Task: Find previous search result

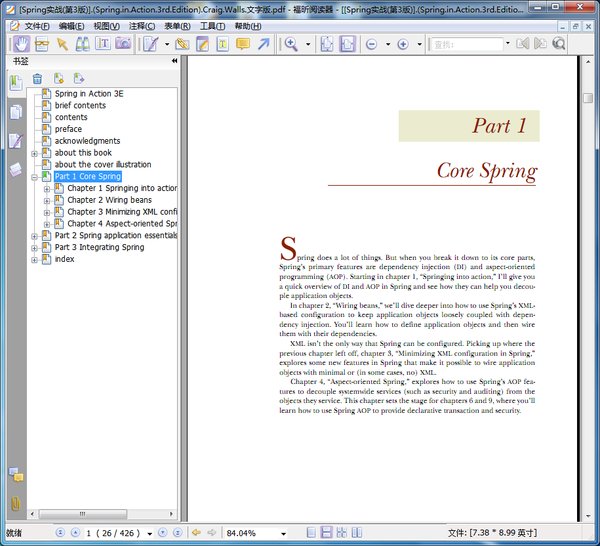Action: (523, 44)
